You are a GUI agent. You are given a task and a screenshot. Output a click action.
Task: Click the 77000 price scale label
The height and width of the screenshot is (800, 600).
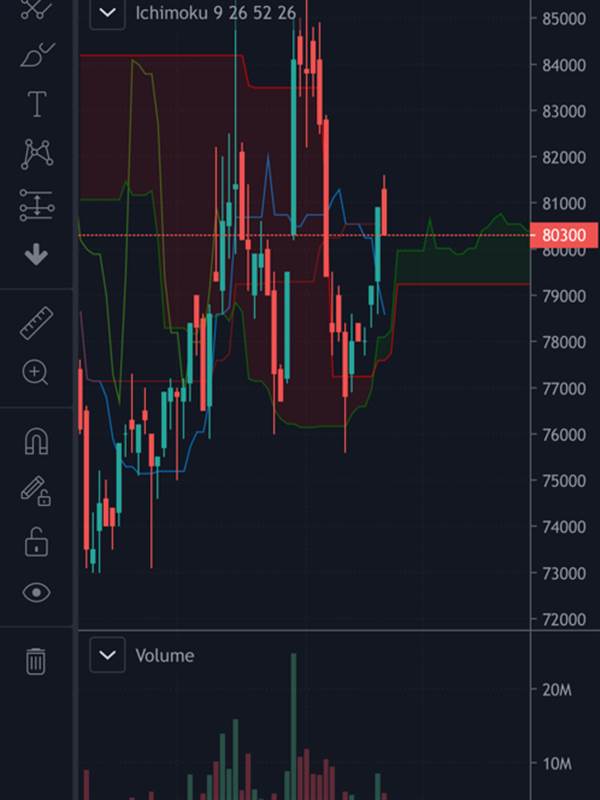pyautogui.click(x=564, y=388)
